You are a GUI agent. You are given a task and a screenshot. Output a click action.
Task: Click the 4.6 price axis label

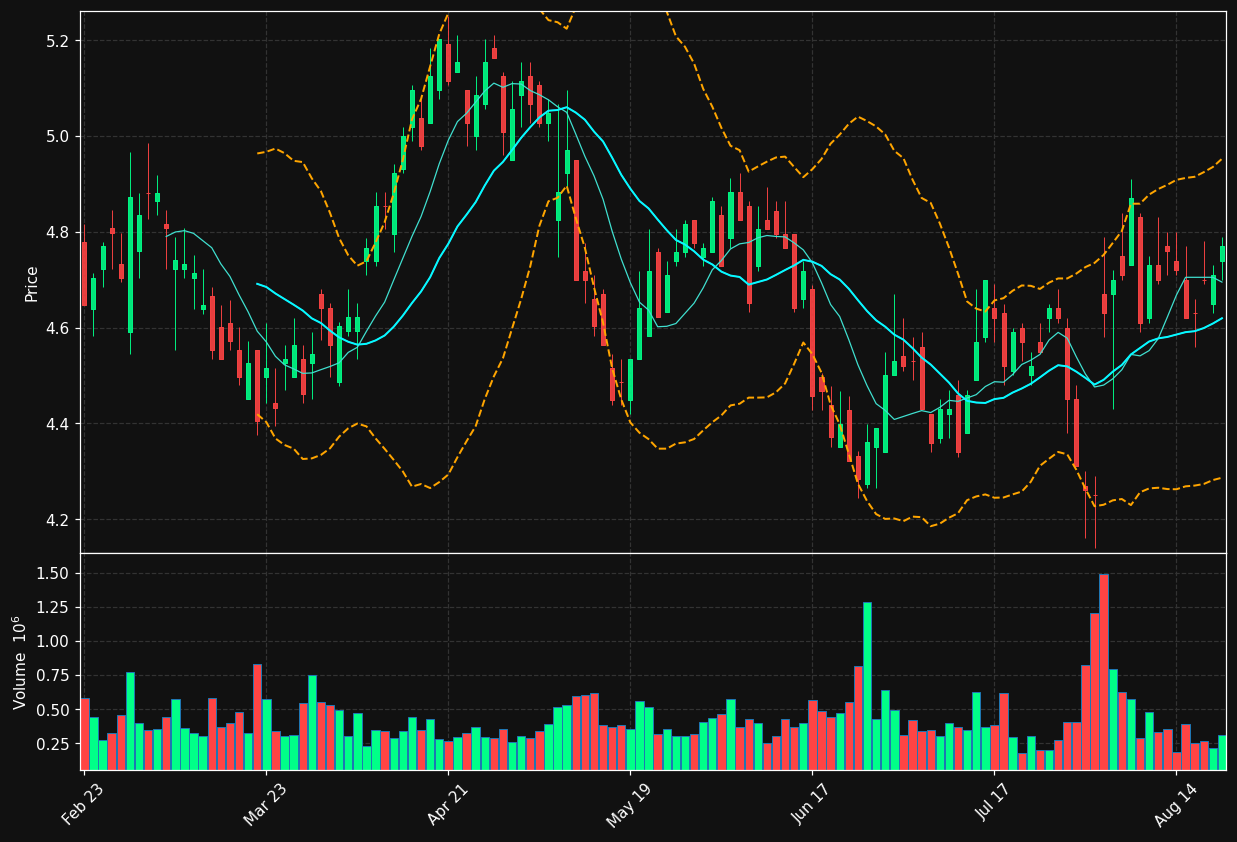click(56, 329)
